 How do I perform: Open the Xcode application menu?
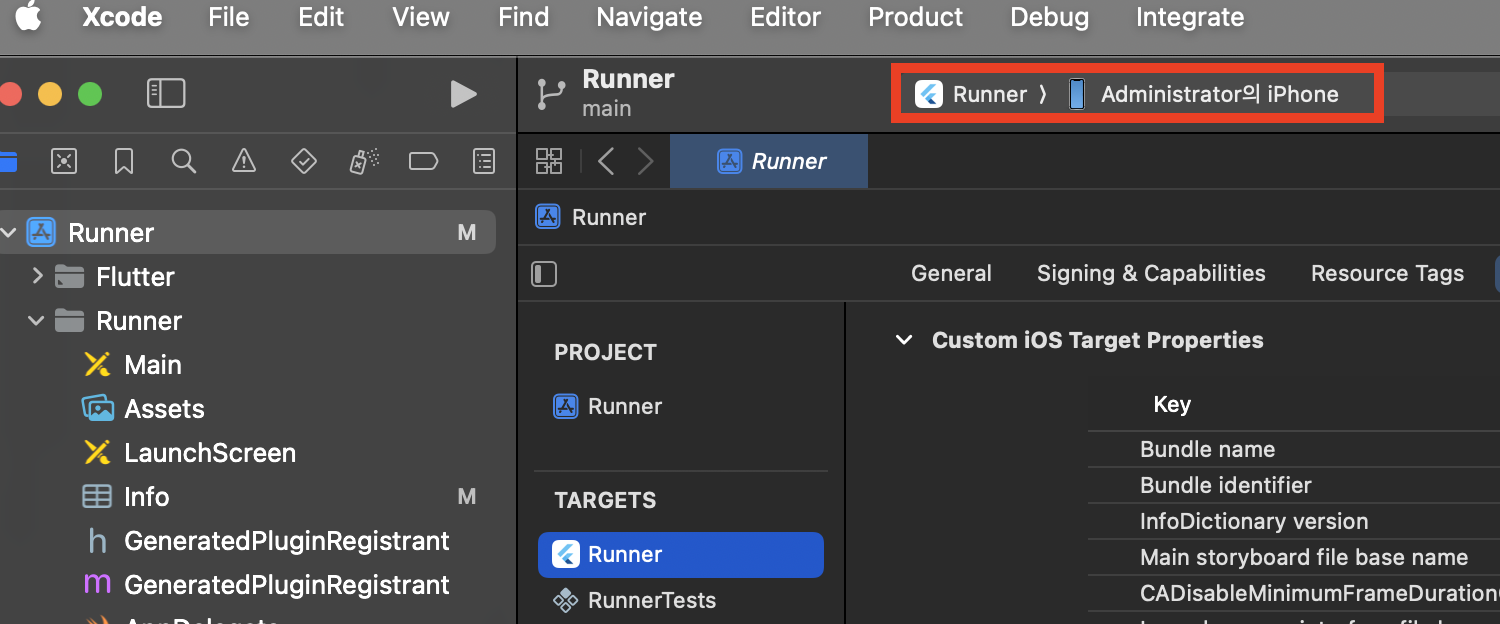coord(120,17)
